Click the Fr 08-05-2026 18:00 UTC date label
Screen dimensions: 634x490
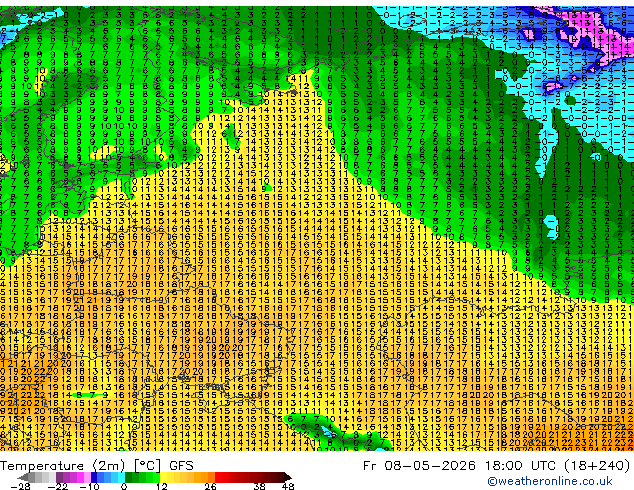[461, 466]
